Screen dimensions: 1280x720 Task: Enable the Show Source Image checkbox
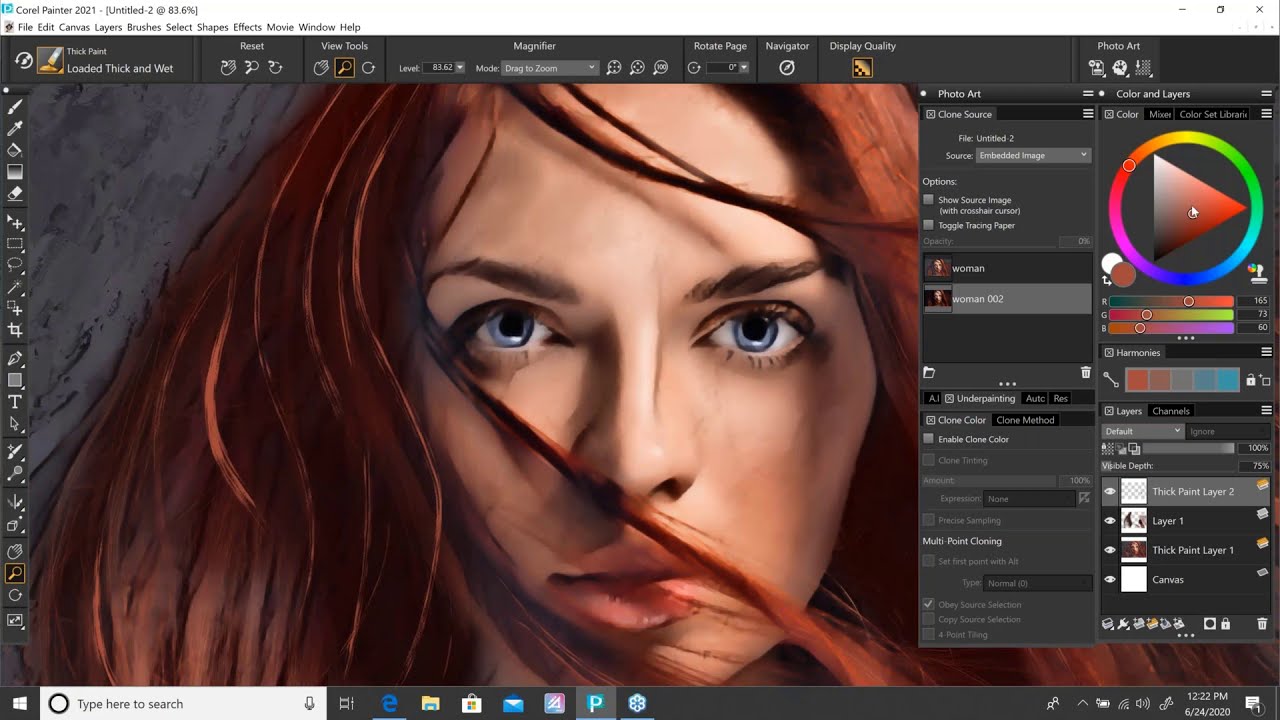(929, 199)
